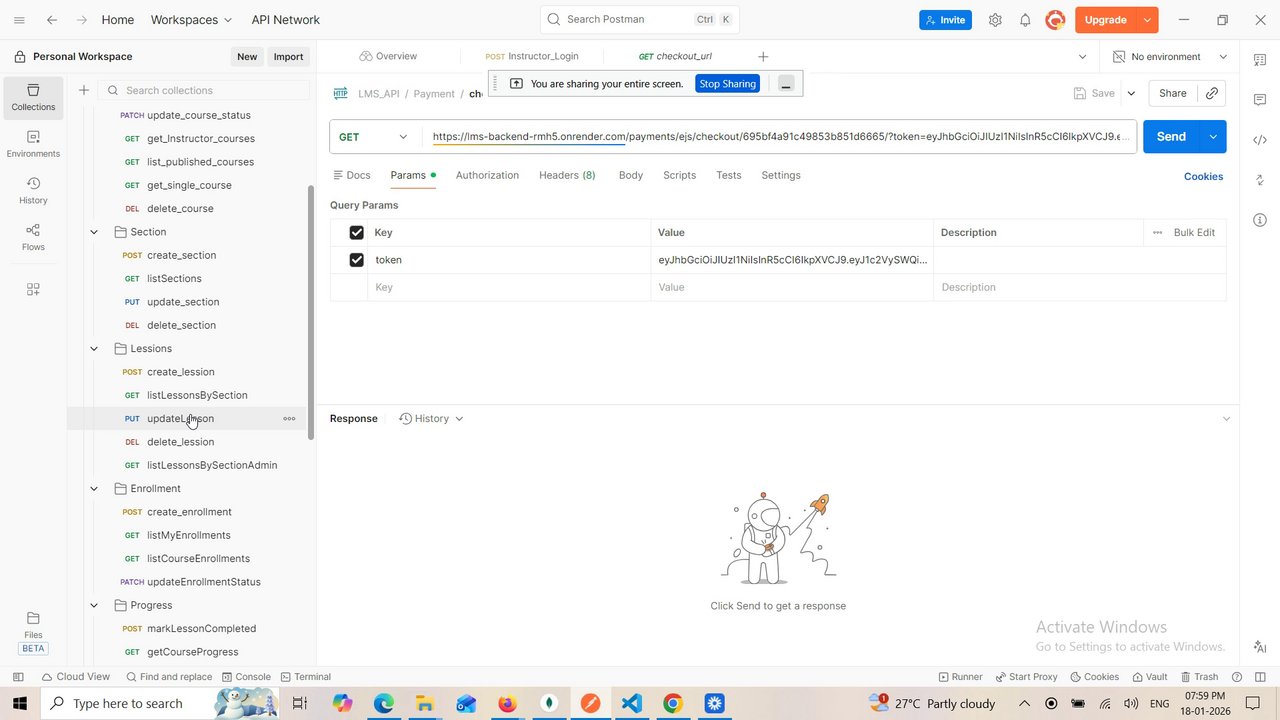Click the request URL field

click(x=780, y=137)
